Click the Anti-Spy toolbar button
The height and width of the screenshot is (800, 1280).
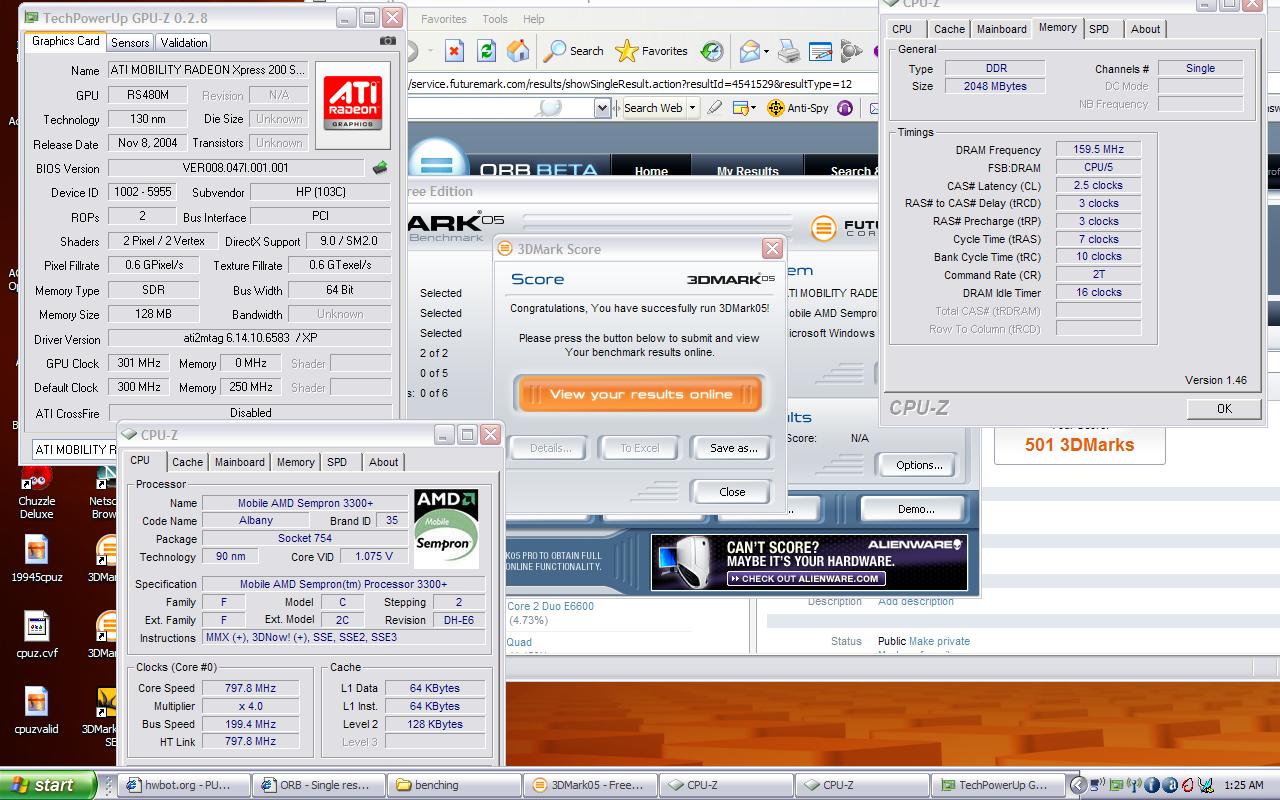797,107
